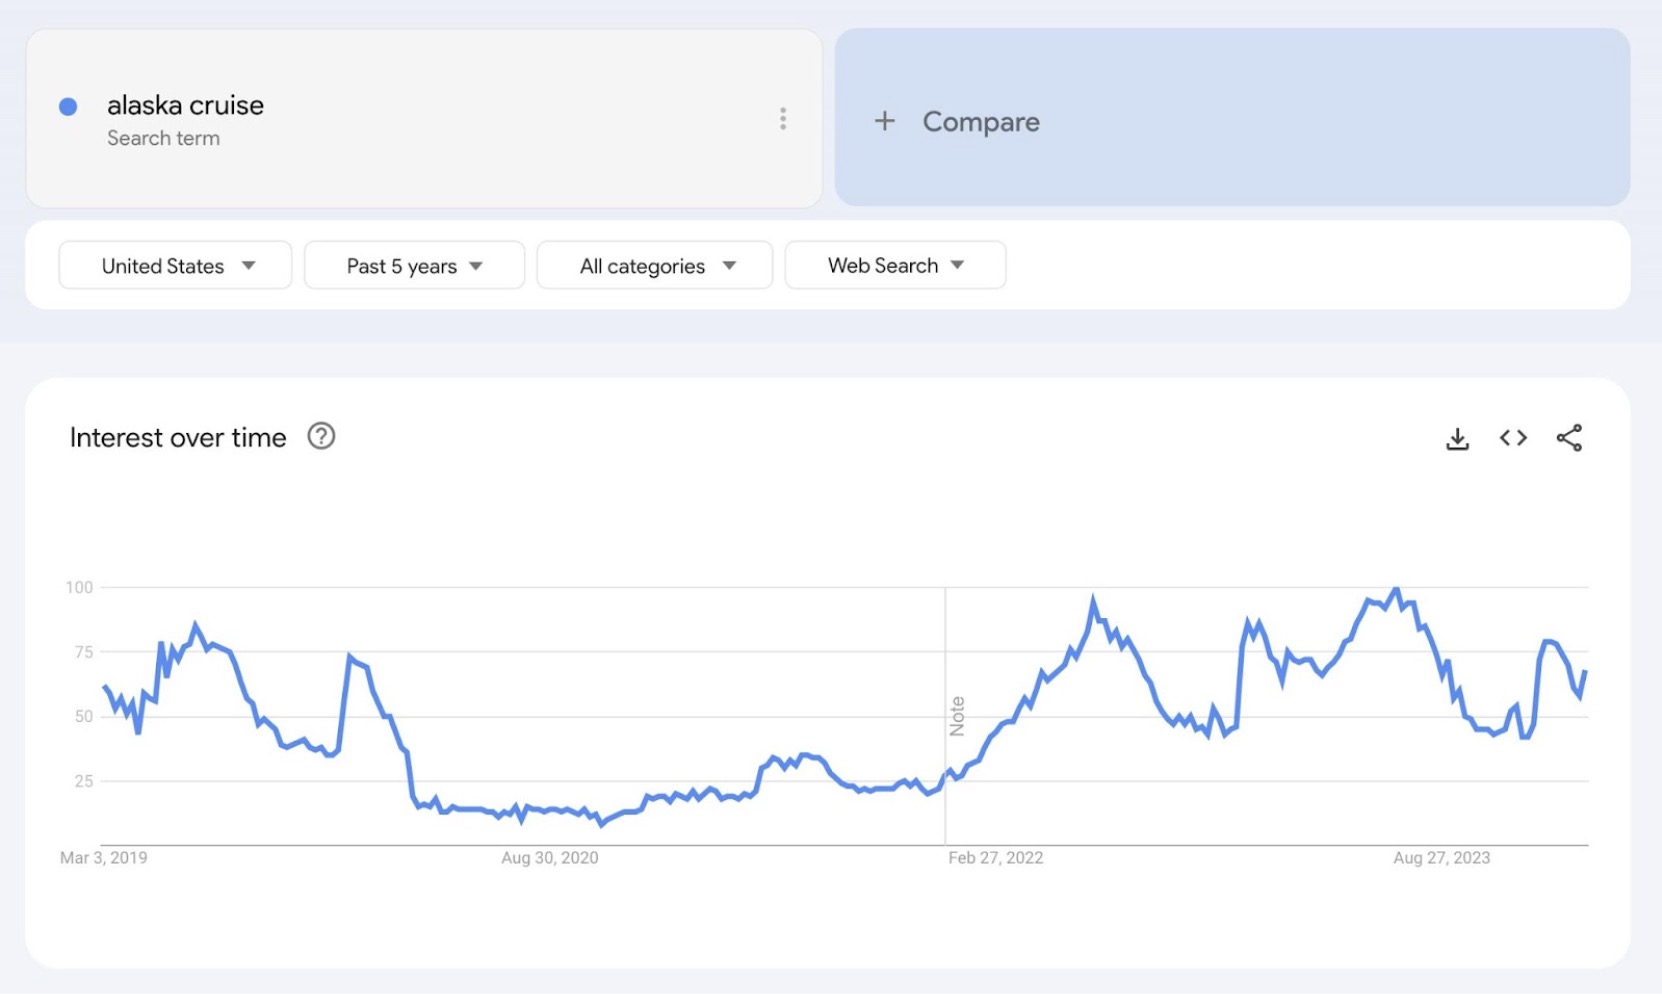Open the Past 5 years time range dropdown
Viewport: 1662px width, 994px height.
[414, 266]
